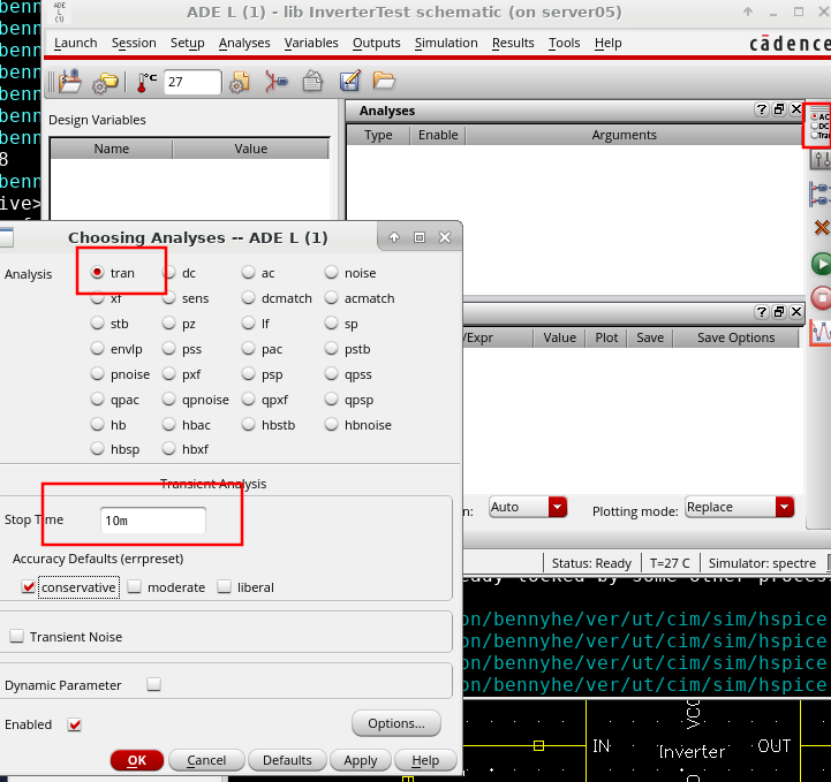Click the Edit Variables sliders icon

(x=821, y=160)
